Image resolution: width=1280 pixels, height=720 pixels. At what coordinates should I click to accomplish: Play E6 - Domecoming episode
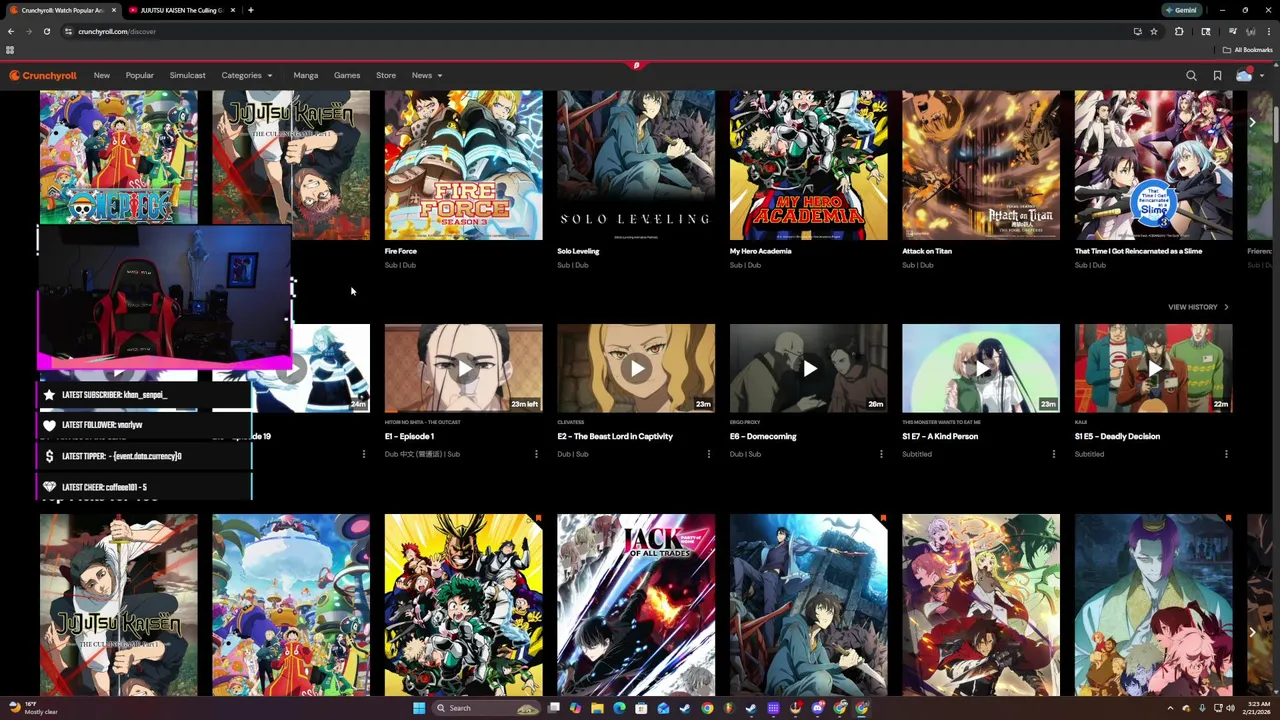(809, 368)
